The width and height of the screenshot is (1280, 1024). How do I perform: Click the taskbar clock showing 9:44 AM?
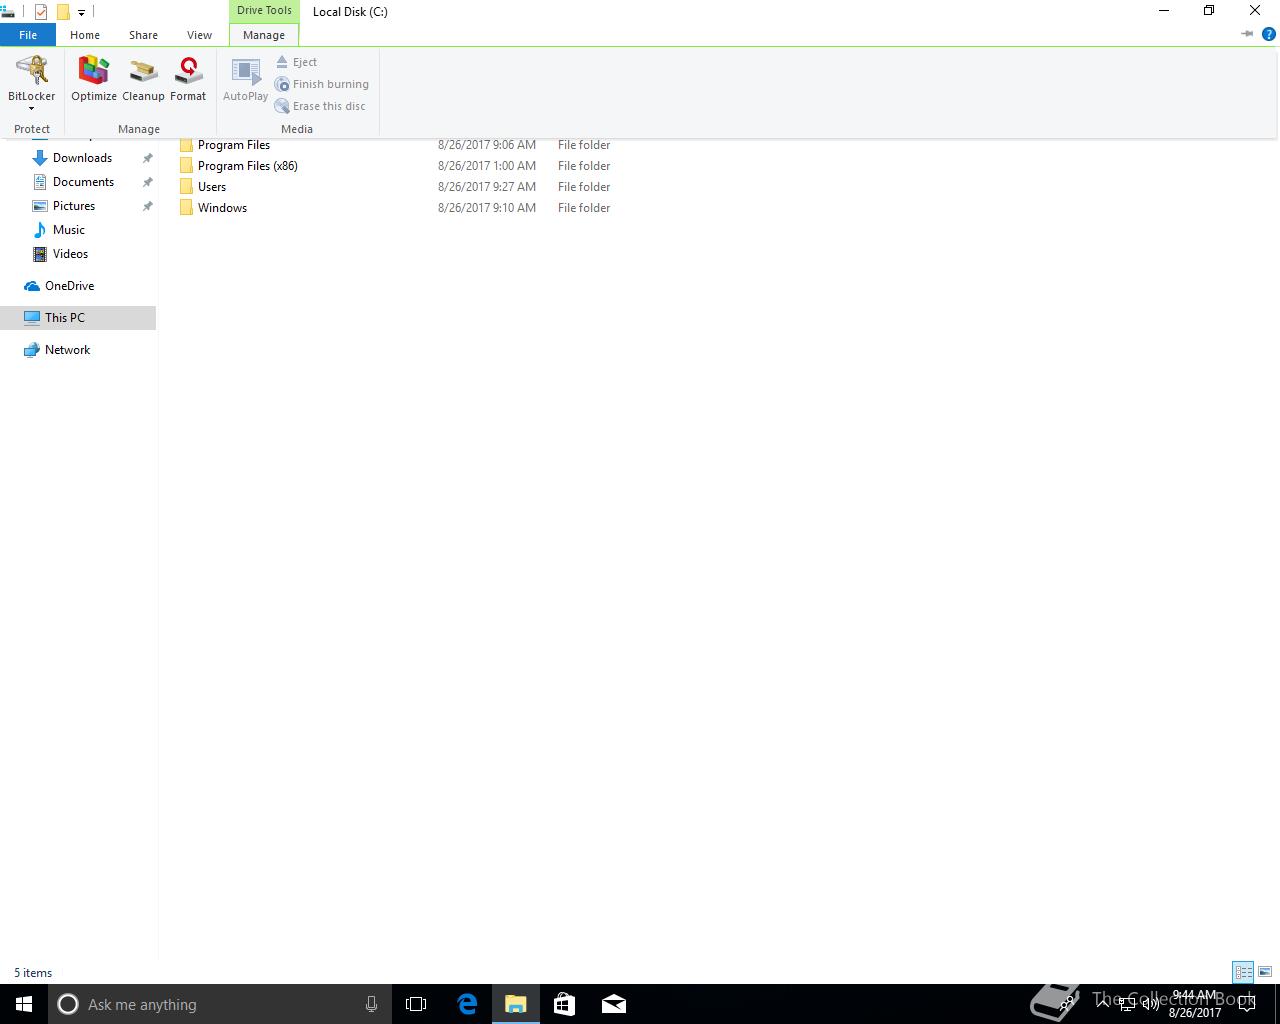click(x=1195, y=1004)
